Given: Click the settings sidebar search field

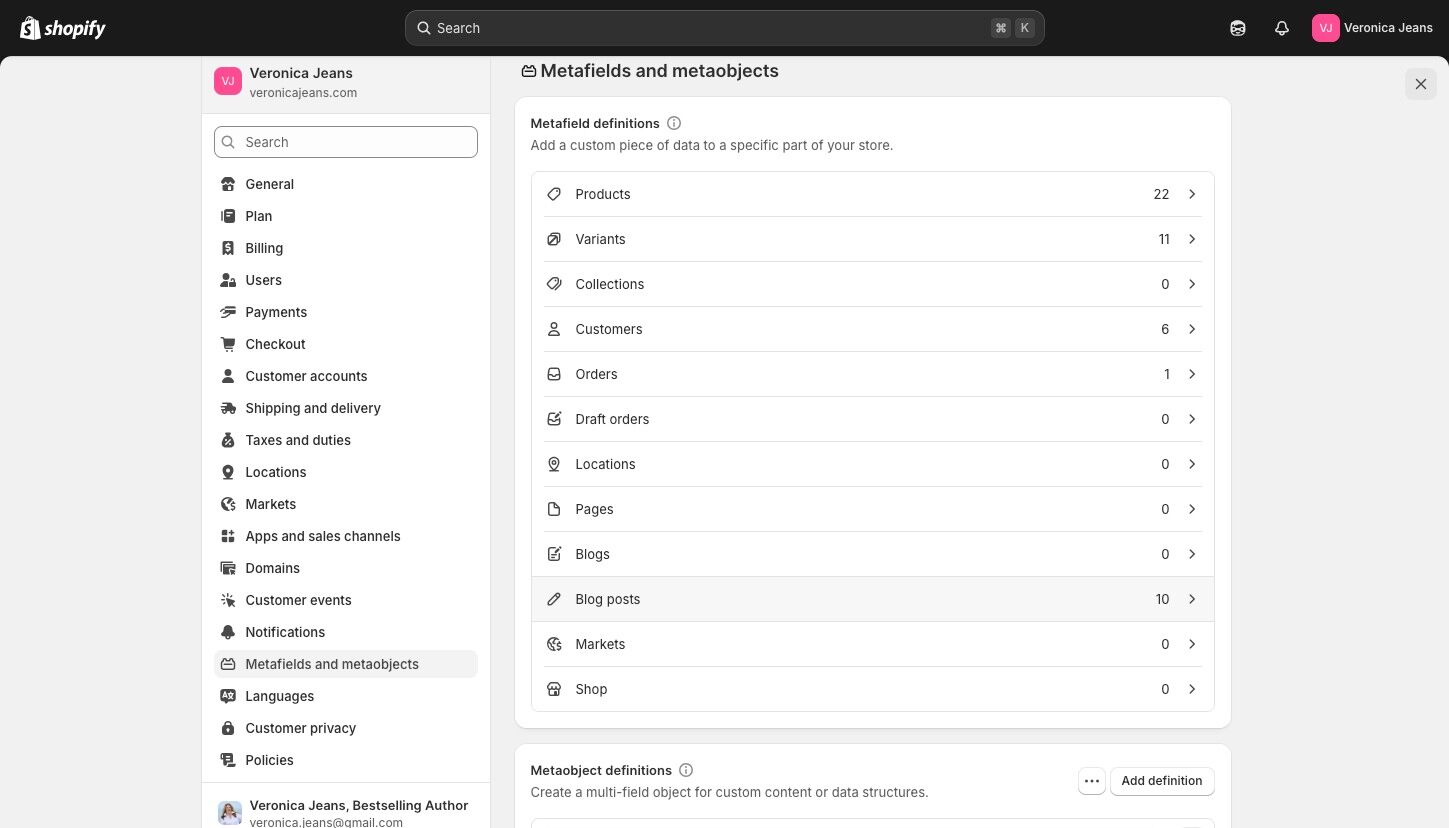Looking at the screenshot, I should pyautogui.click(x=346, y=142).
